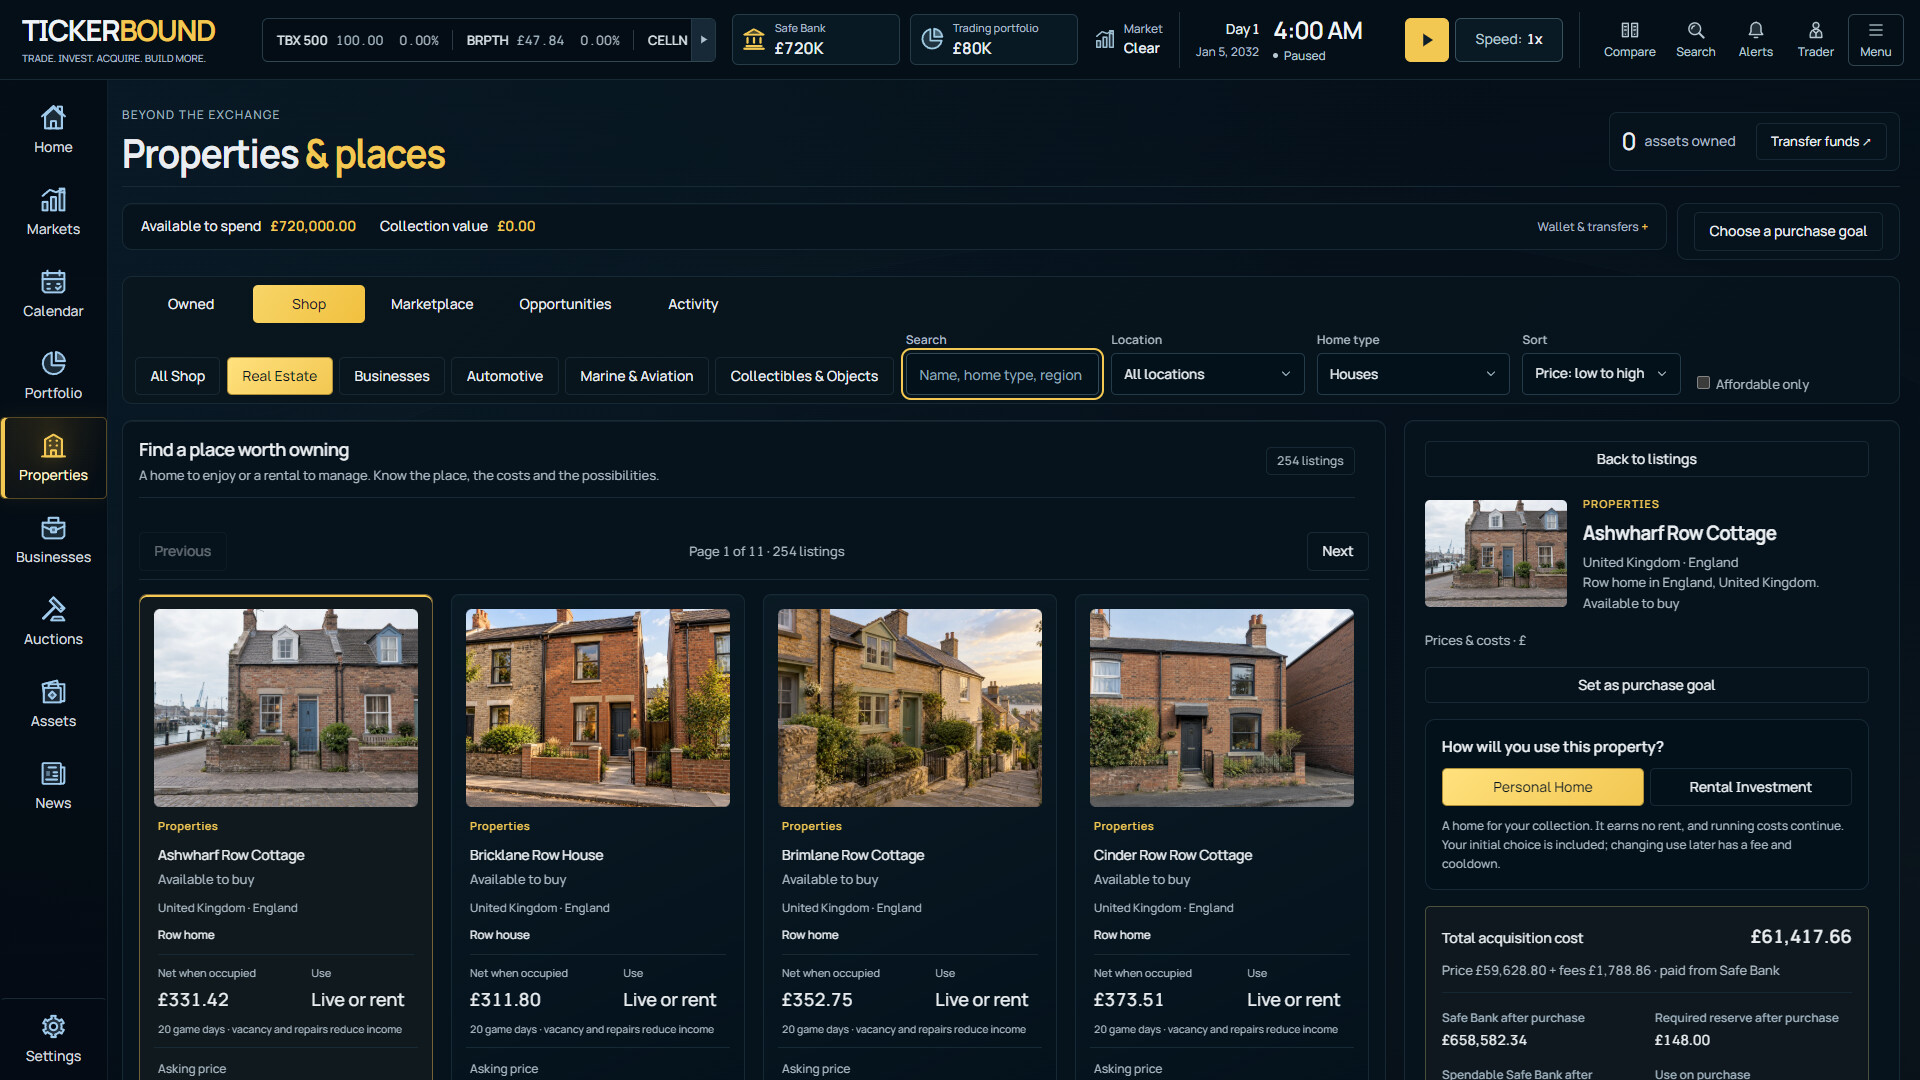Open the Home type Houses dropdown
The image size is (1920, 1080).
(x=1412, y=374)
